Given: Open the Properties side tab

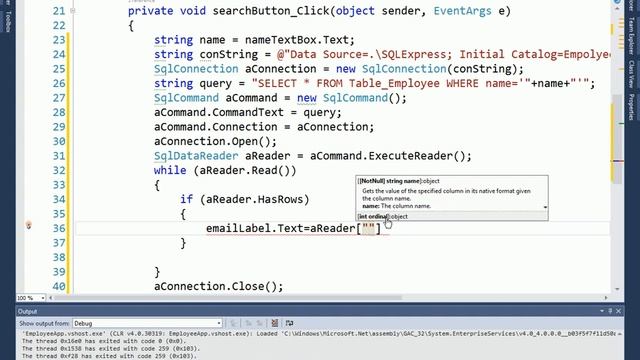Looking at the screenshot, I should pyautogui.click(x=631, y=107).
